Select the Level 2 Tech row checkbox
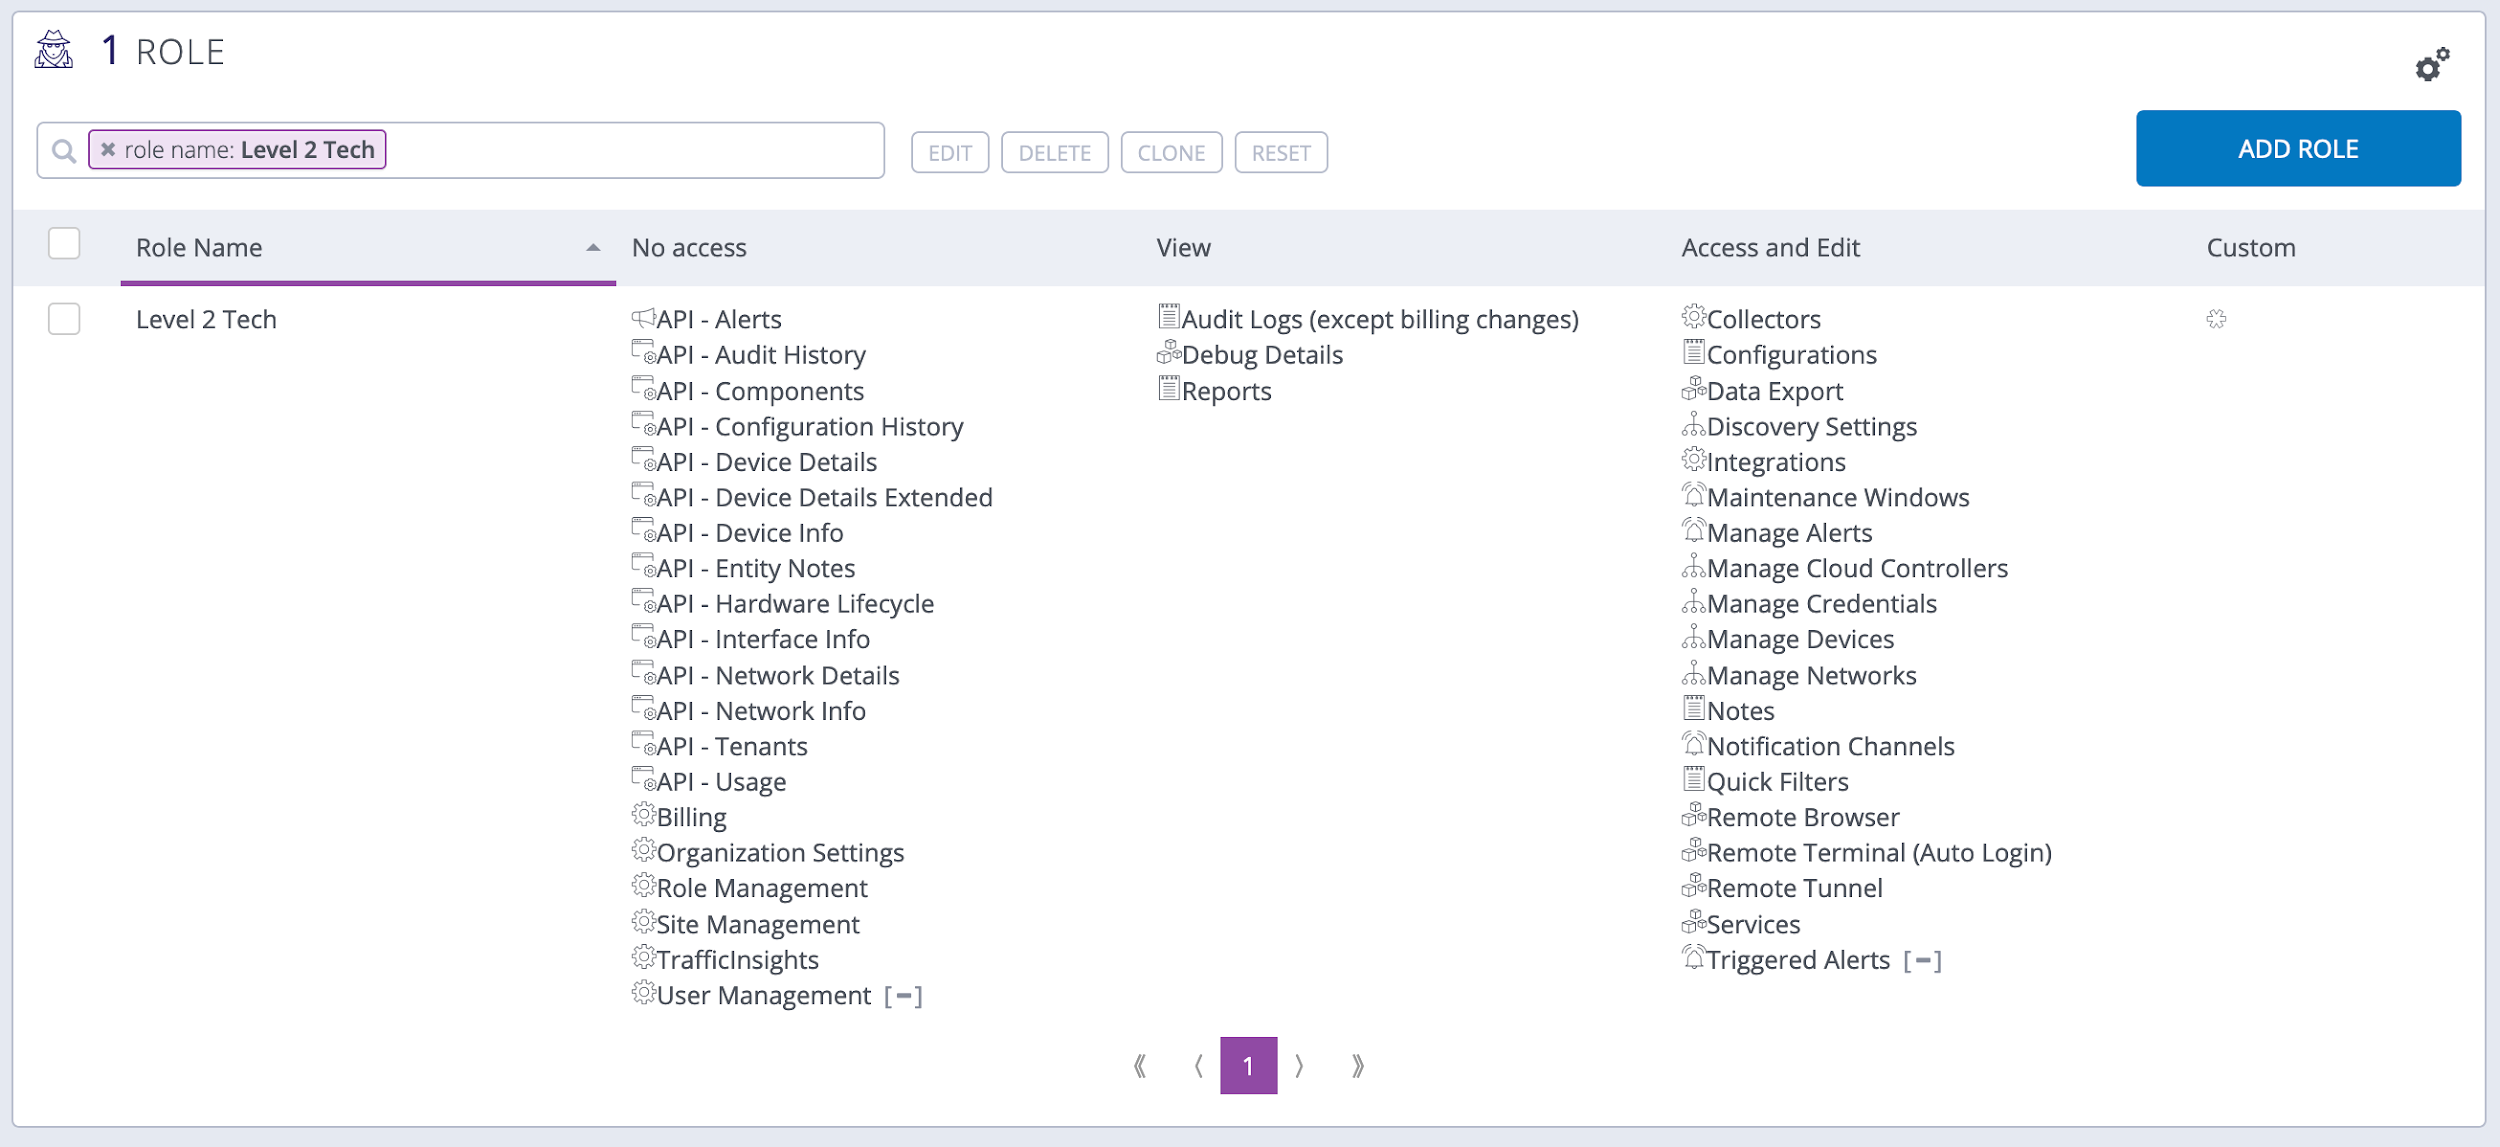Viewport: 2500px width, 1147px height. point(64,319)
